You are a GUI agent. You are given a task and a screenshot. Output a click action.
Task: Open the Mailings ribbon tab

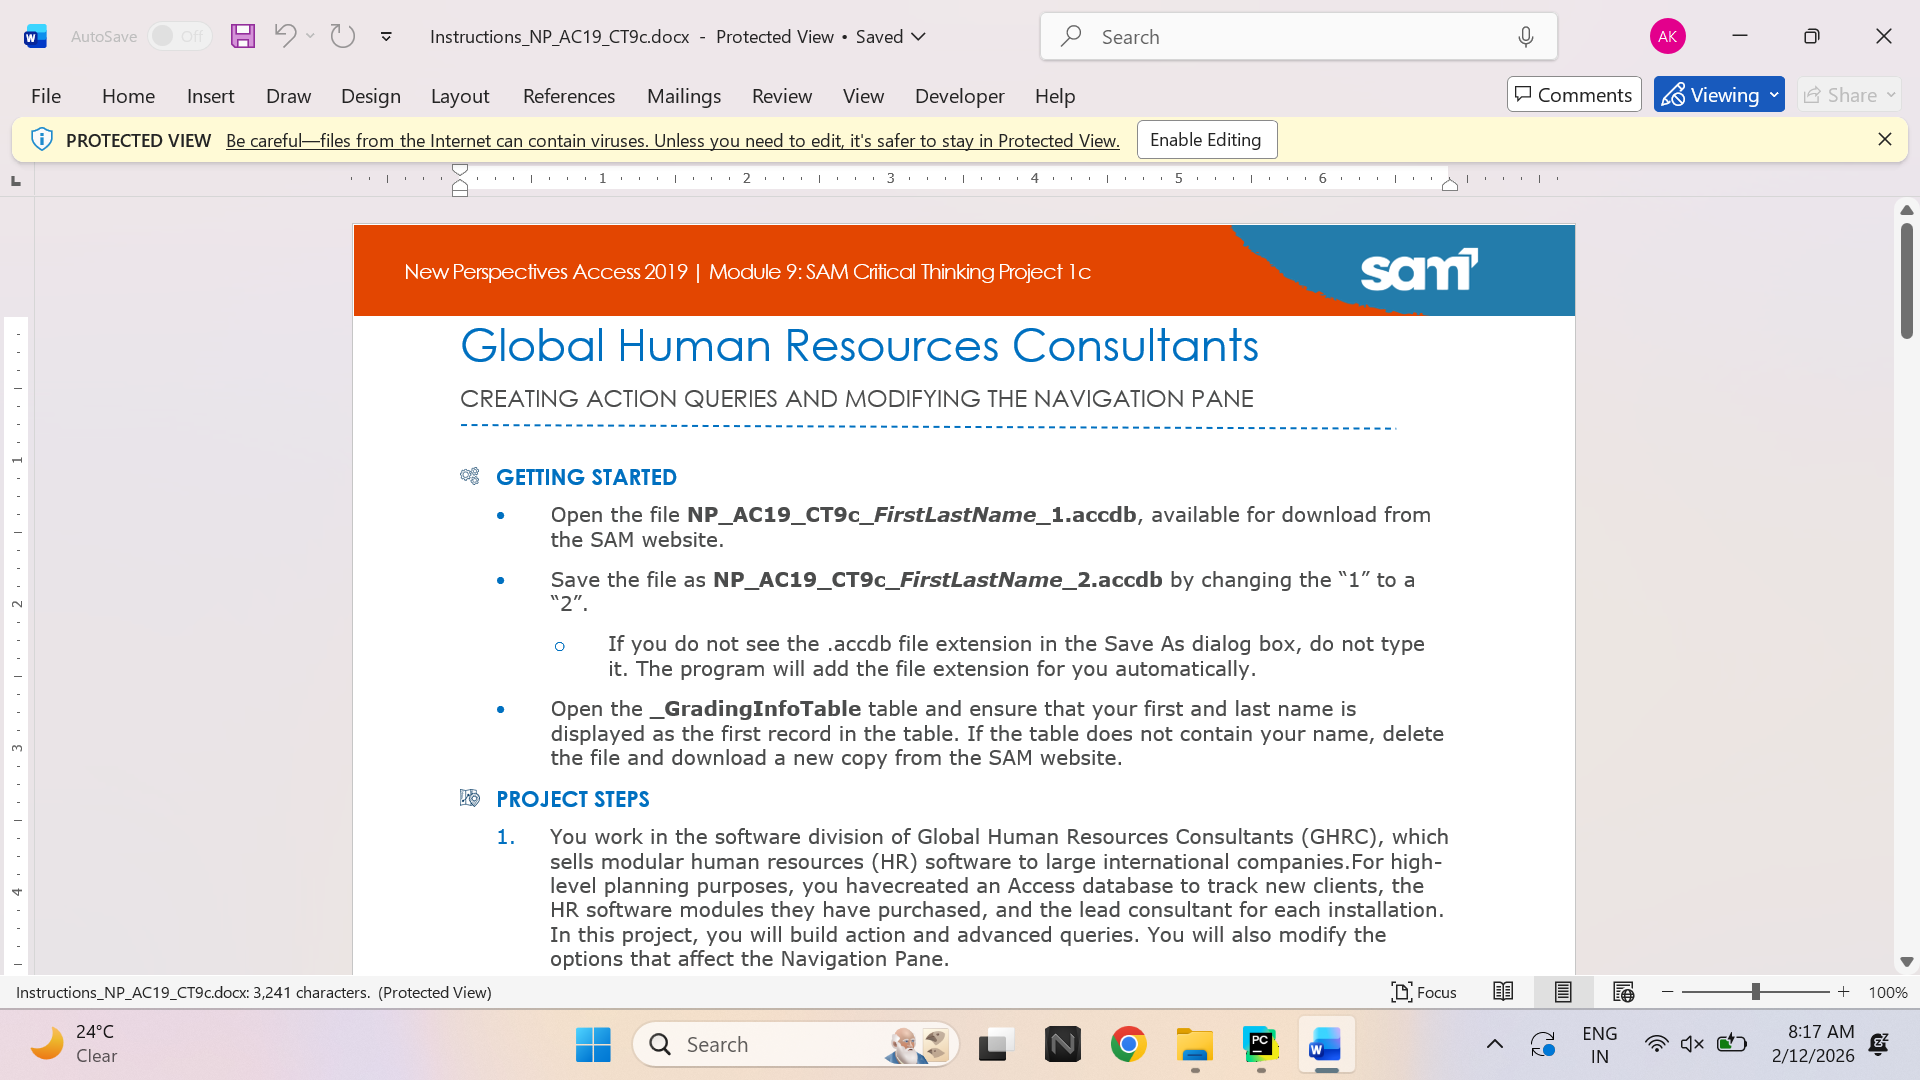pyautogui.click(x=684, y=96)
